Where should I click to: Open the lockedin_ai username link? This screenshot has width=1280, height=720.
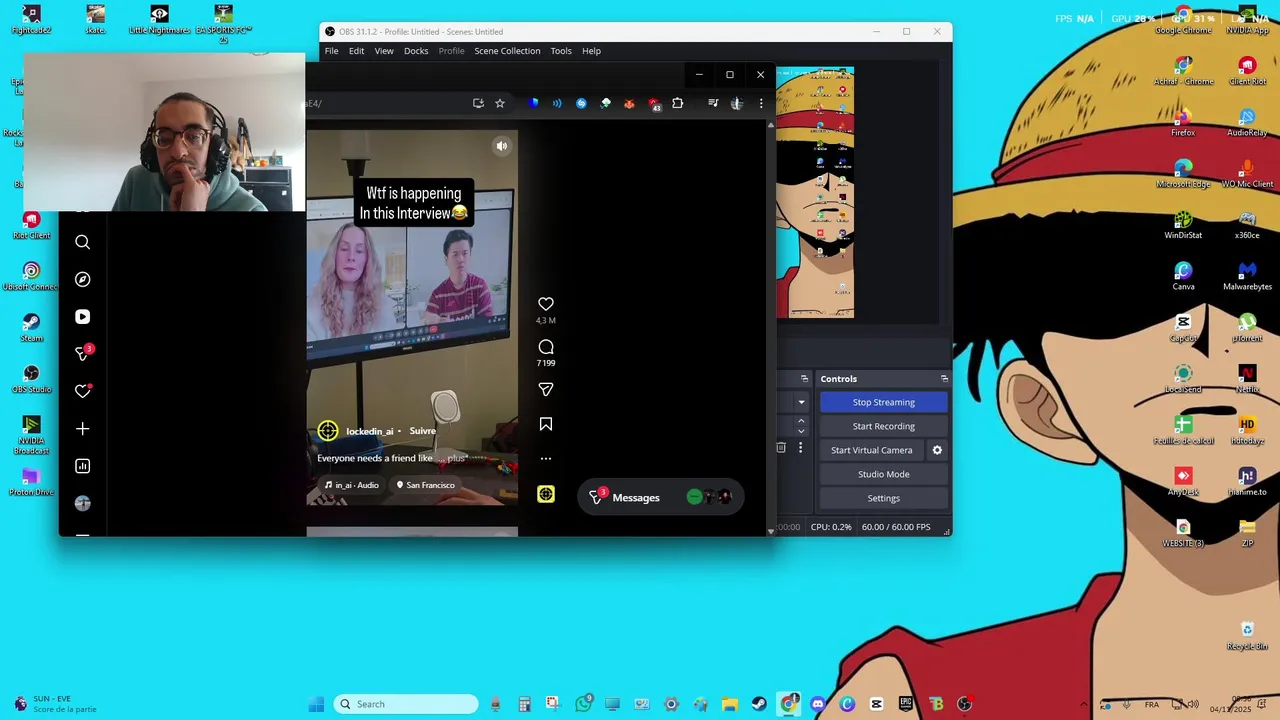tap(369, 431)
